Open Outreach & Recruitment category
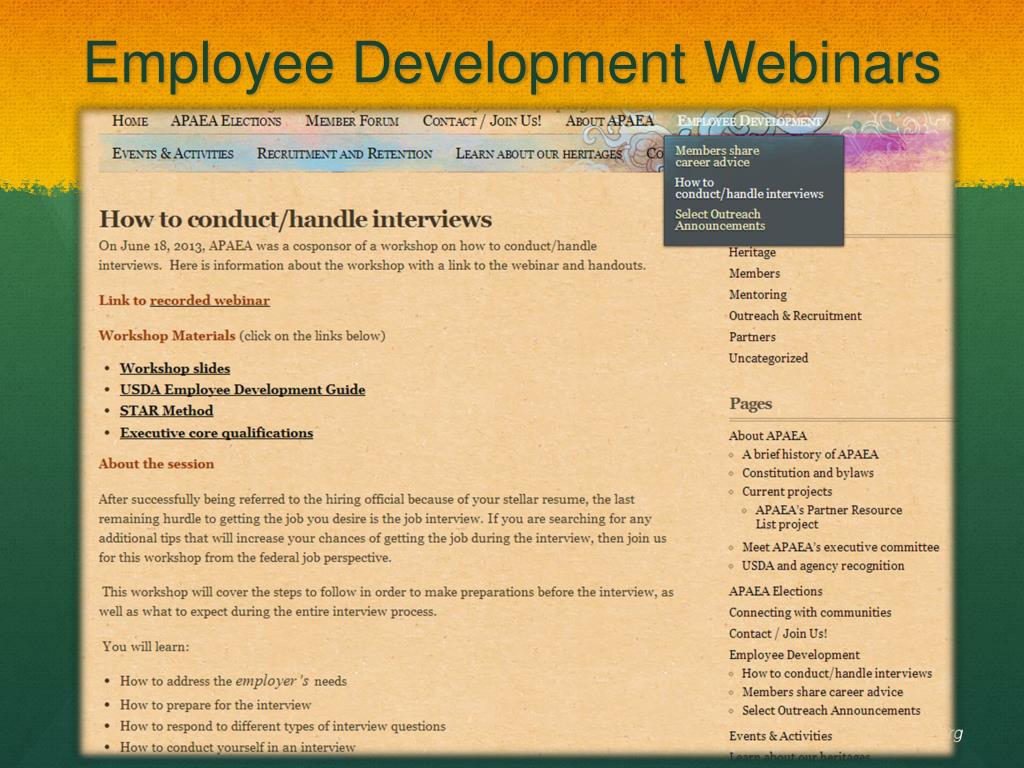This screenshot has height=768, width=1024. click(x=795, y=316)
